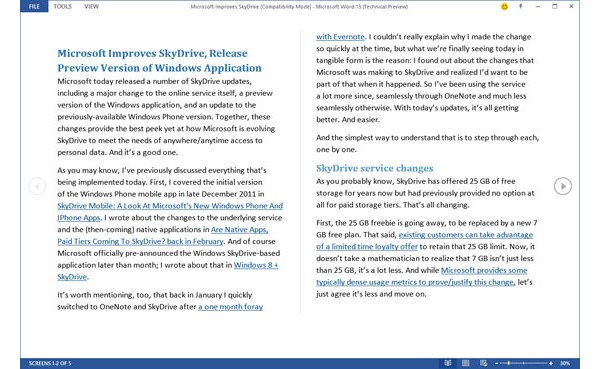
Task: Click the zoom slider handle
Action: pyautogui.click(x=509, y=363)
